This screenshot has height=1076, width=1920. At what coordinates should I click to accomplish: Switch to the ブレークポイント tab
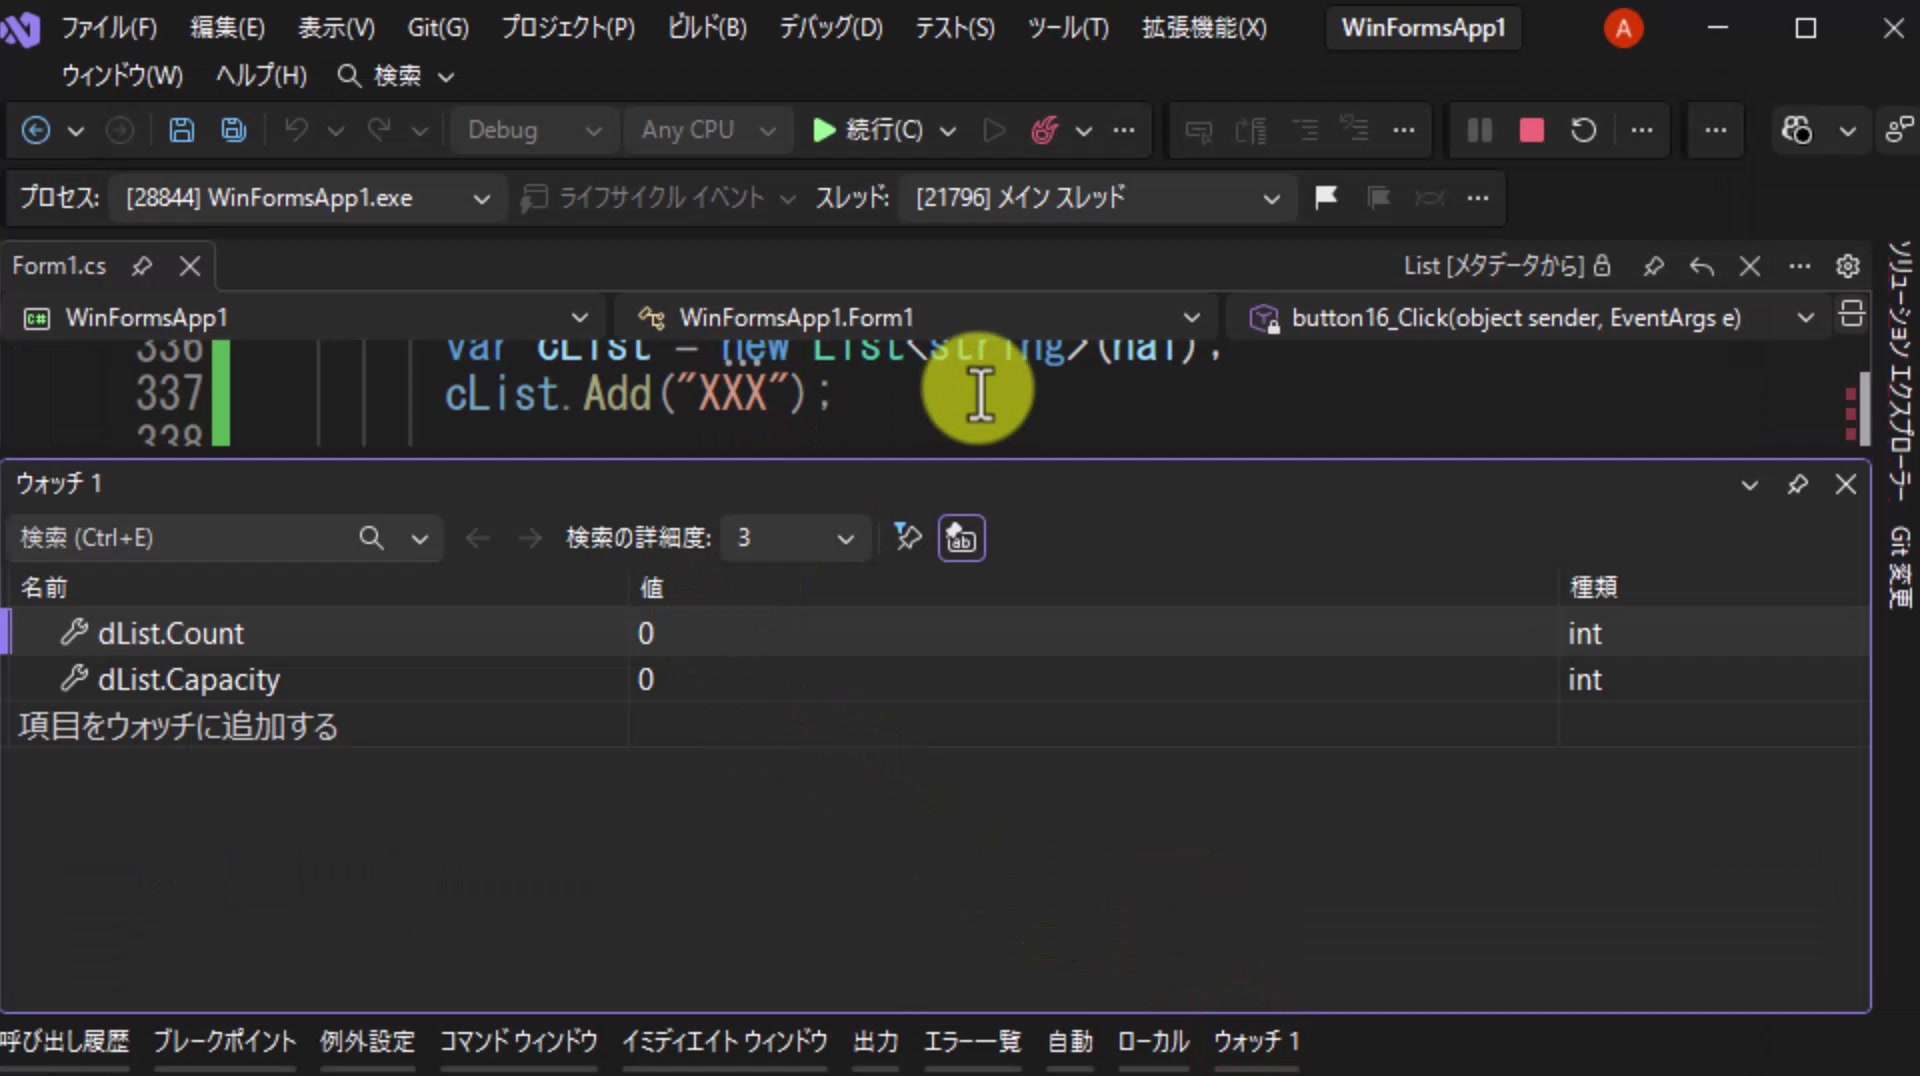(x=225, y=1042)
